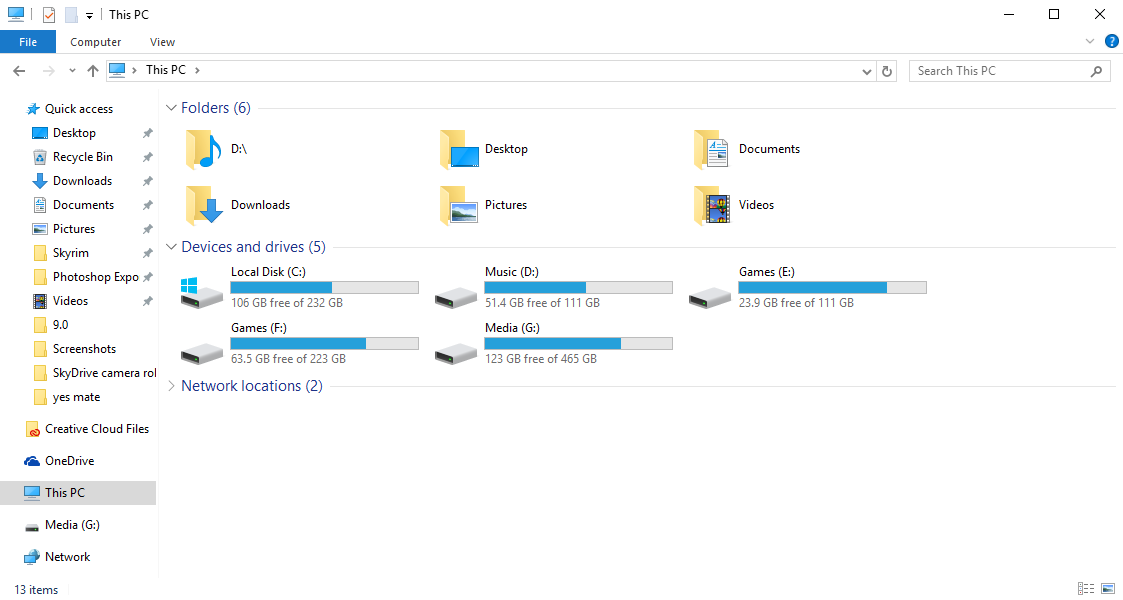Open the Desktop folder icon in Folders

pos(459,149)
